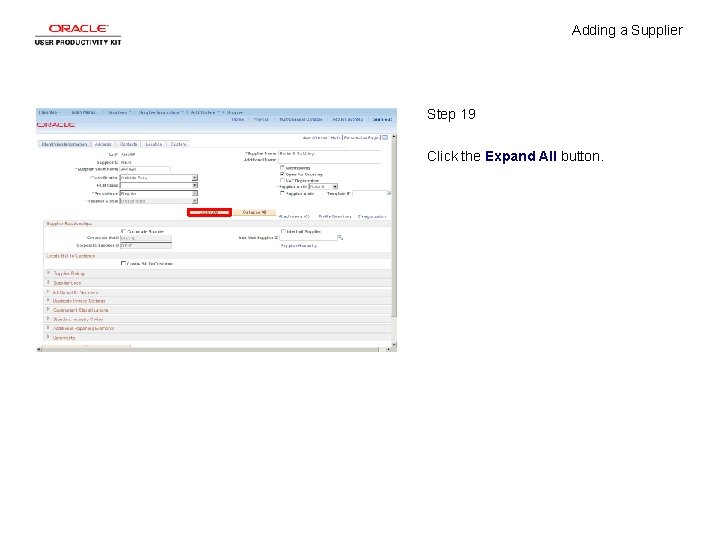720x540 pixels.
Task: Click the Expand All button
Action: click(209, 212)
